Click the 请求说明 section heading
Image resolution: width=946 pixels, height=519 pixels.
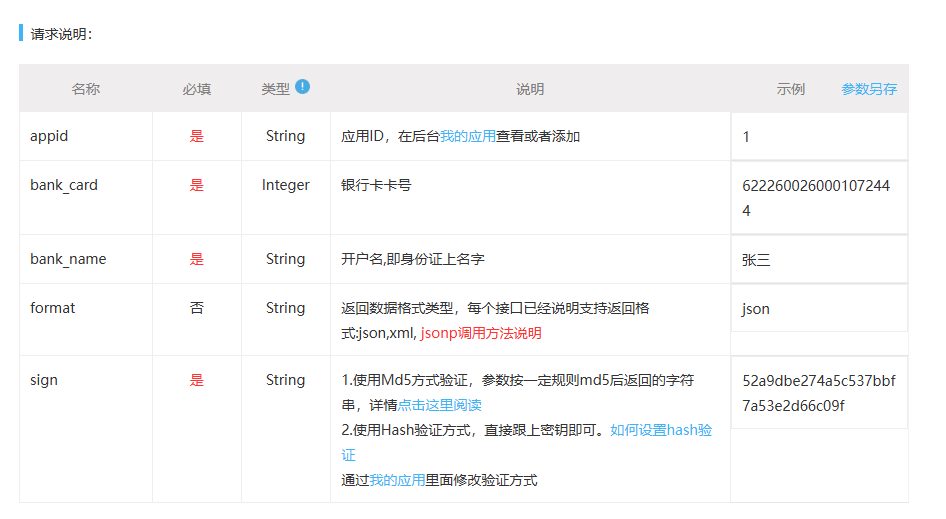[61, 34]
